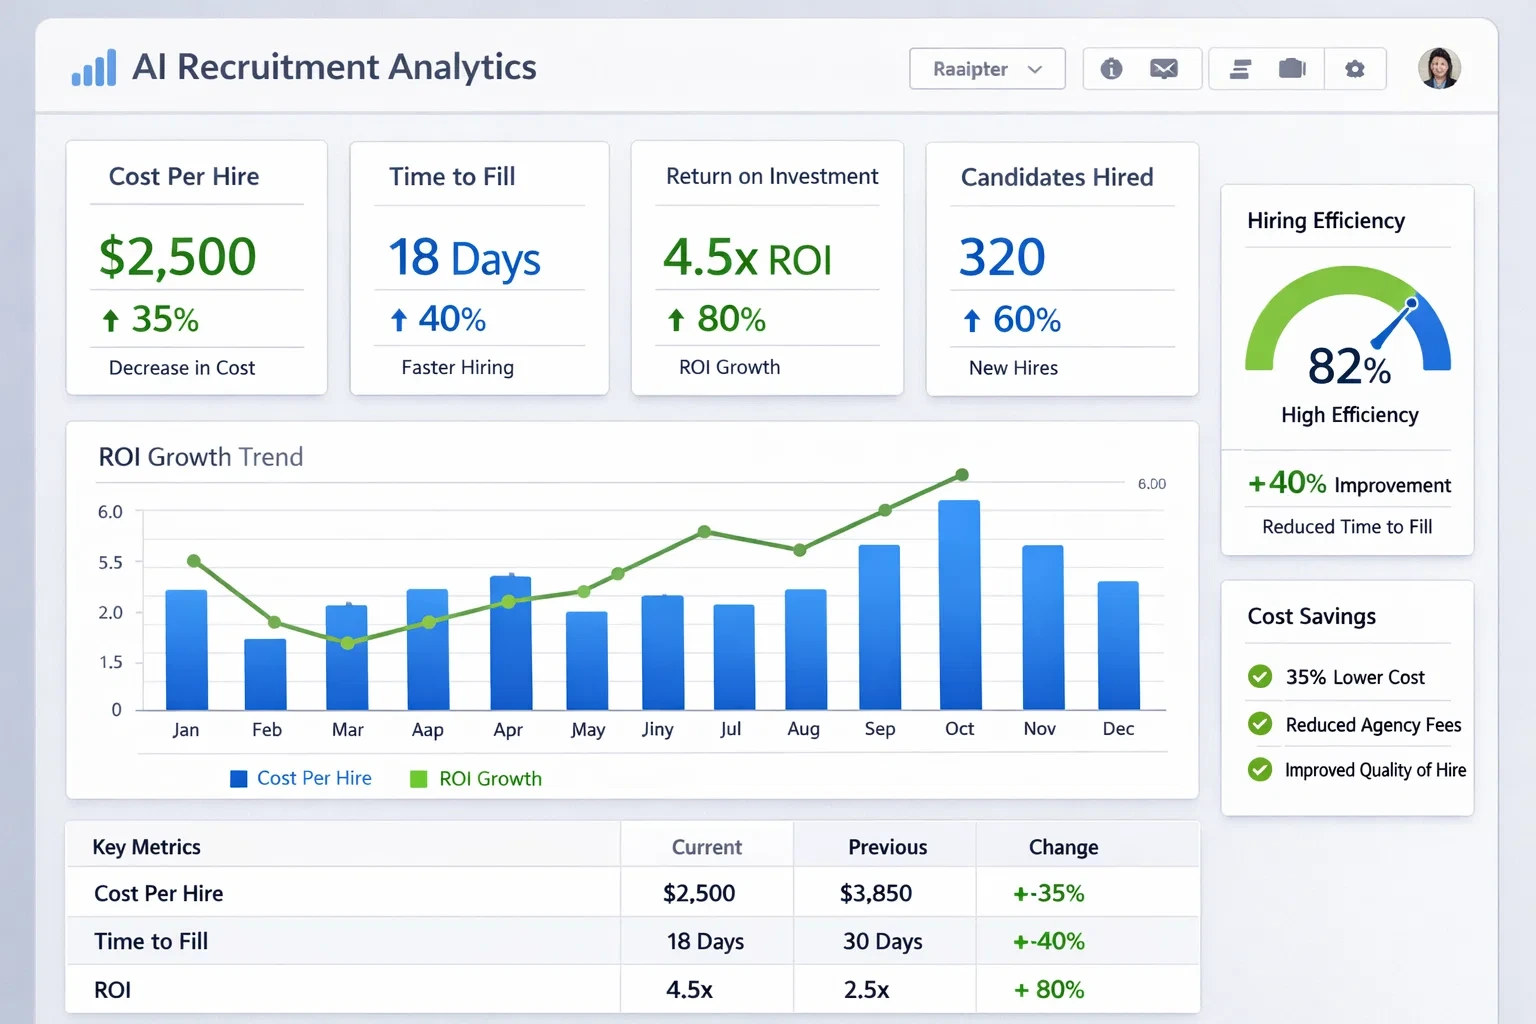The width and height of the screenshot is (1536, 1024).
Task: Click the January ROI line data point
Action: 194,561
